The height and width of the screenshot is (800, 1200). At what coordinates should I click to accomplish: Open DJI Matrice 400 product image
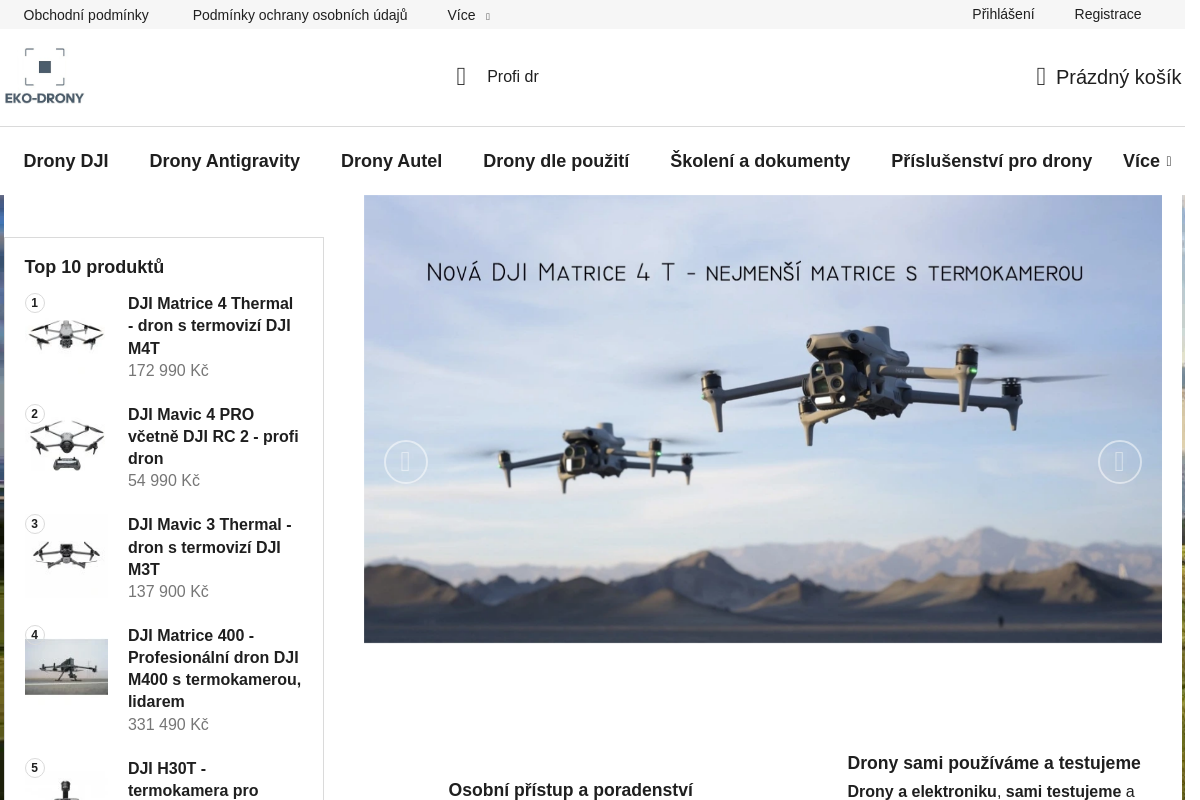tap(66, 667)
